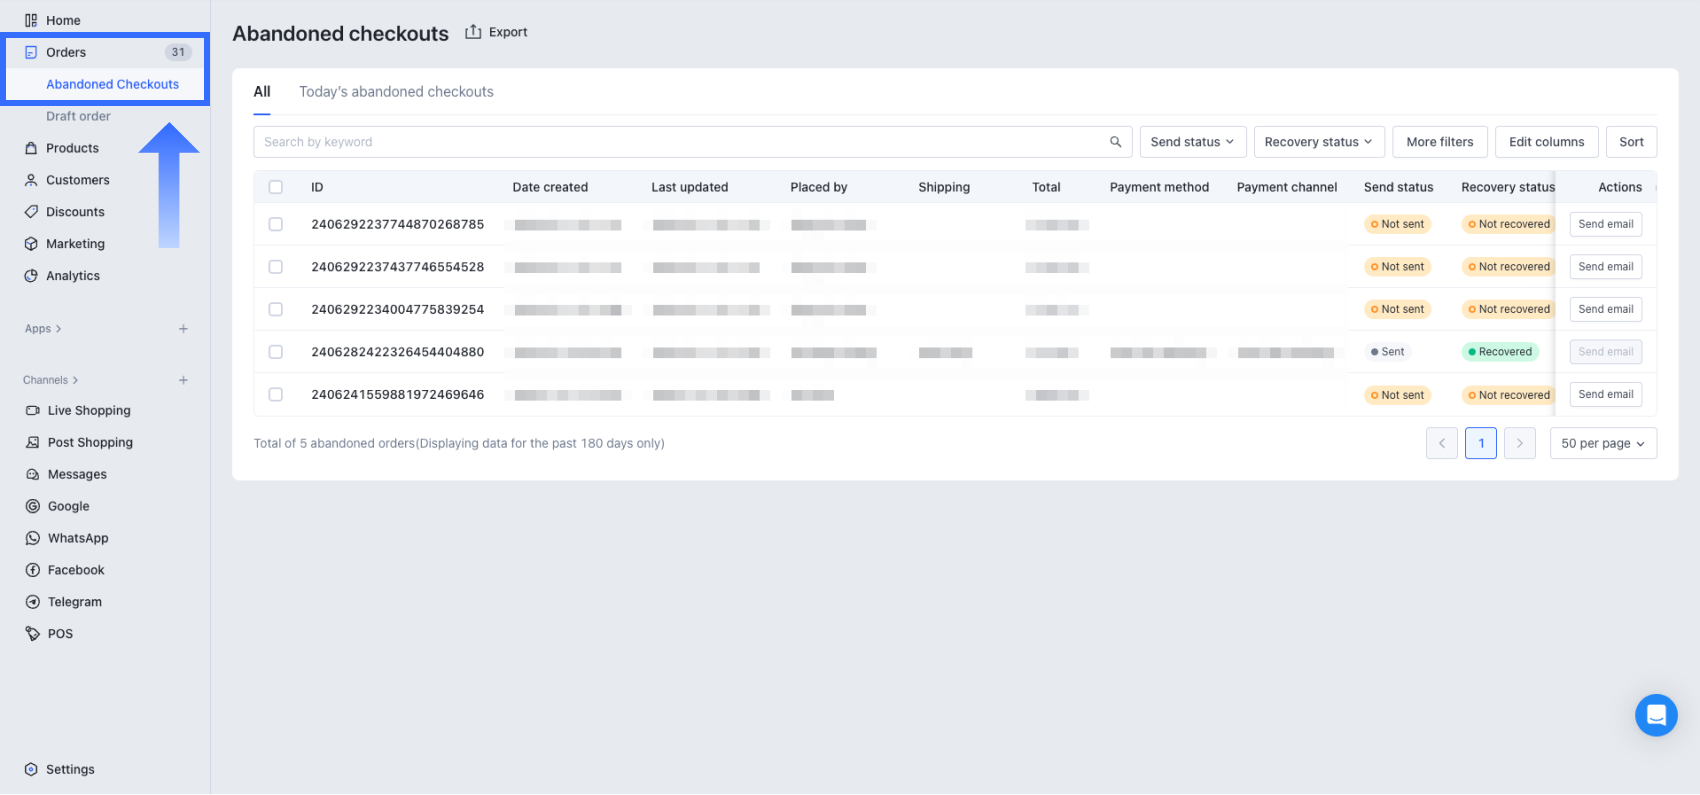Click the search magnifier icon
The height and width of the screenshot is (795, 1700).
1115,142
